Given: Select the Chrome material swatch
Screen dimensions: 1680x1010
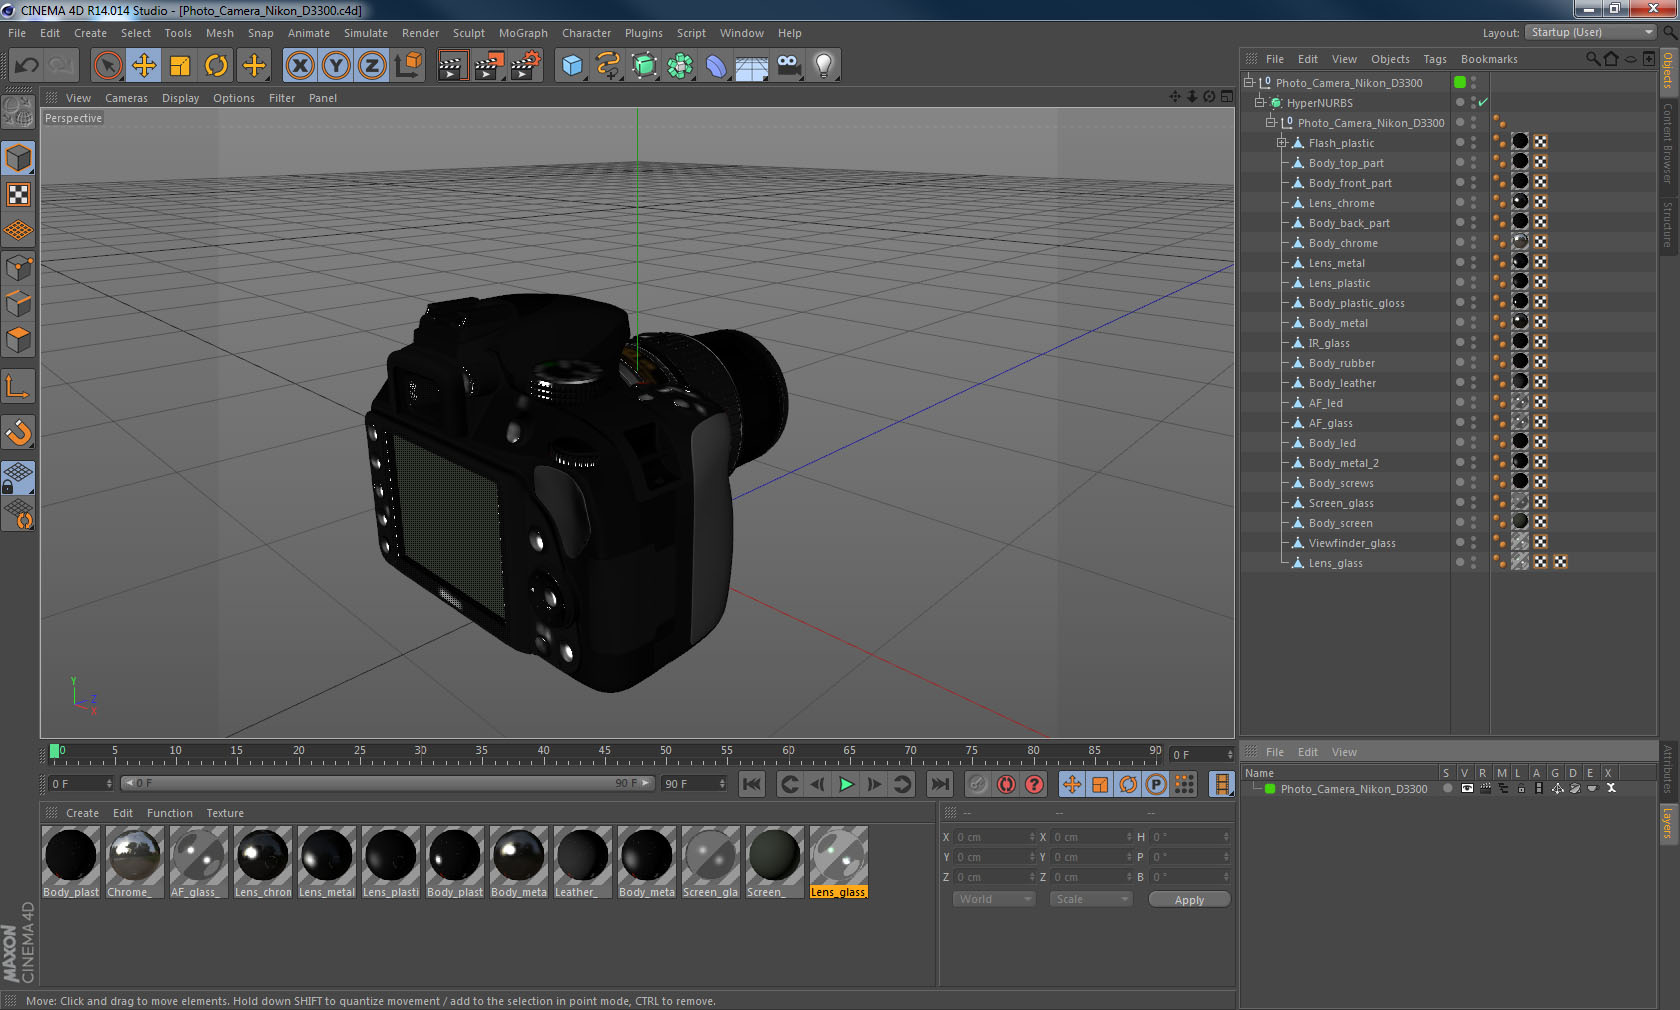Looking at the screenshot, I should point(135,861).
